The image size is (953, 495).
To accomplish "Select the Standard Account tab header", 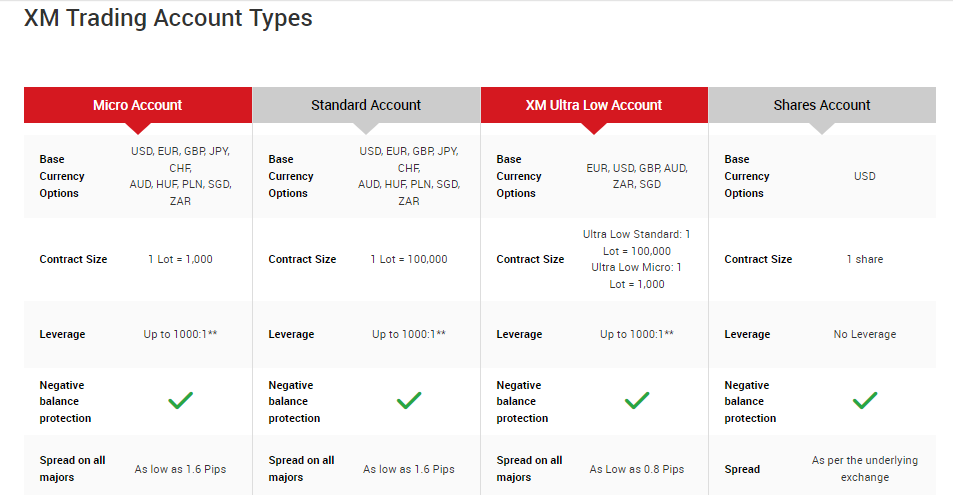I will [366, 105].
